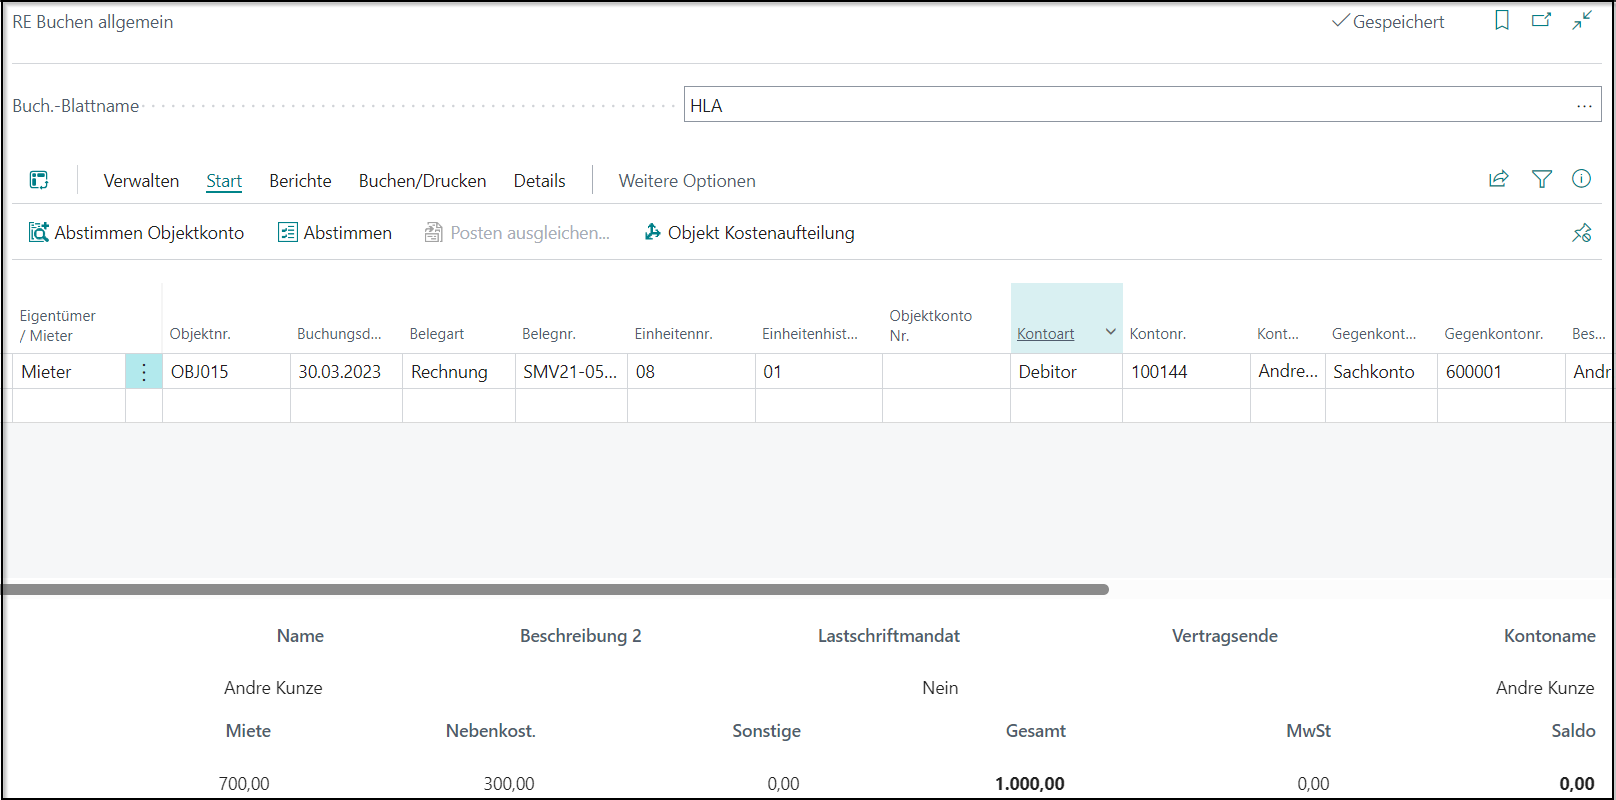
Task: Open the Buch.-Blattname lookup ellipsis
Action: 1584,106
